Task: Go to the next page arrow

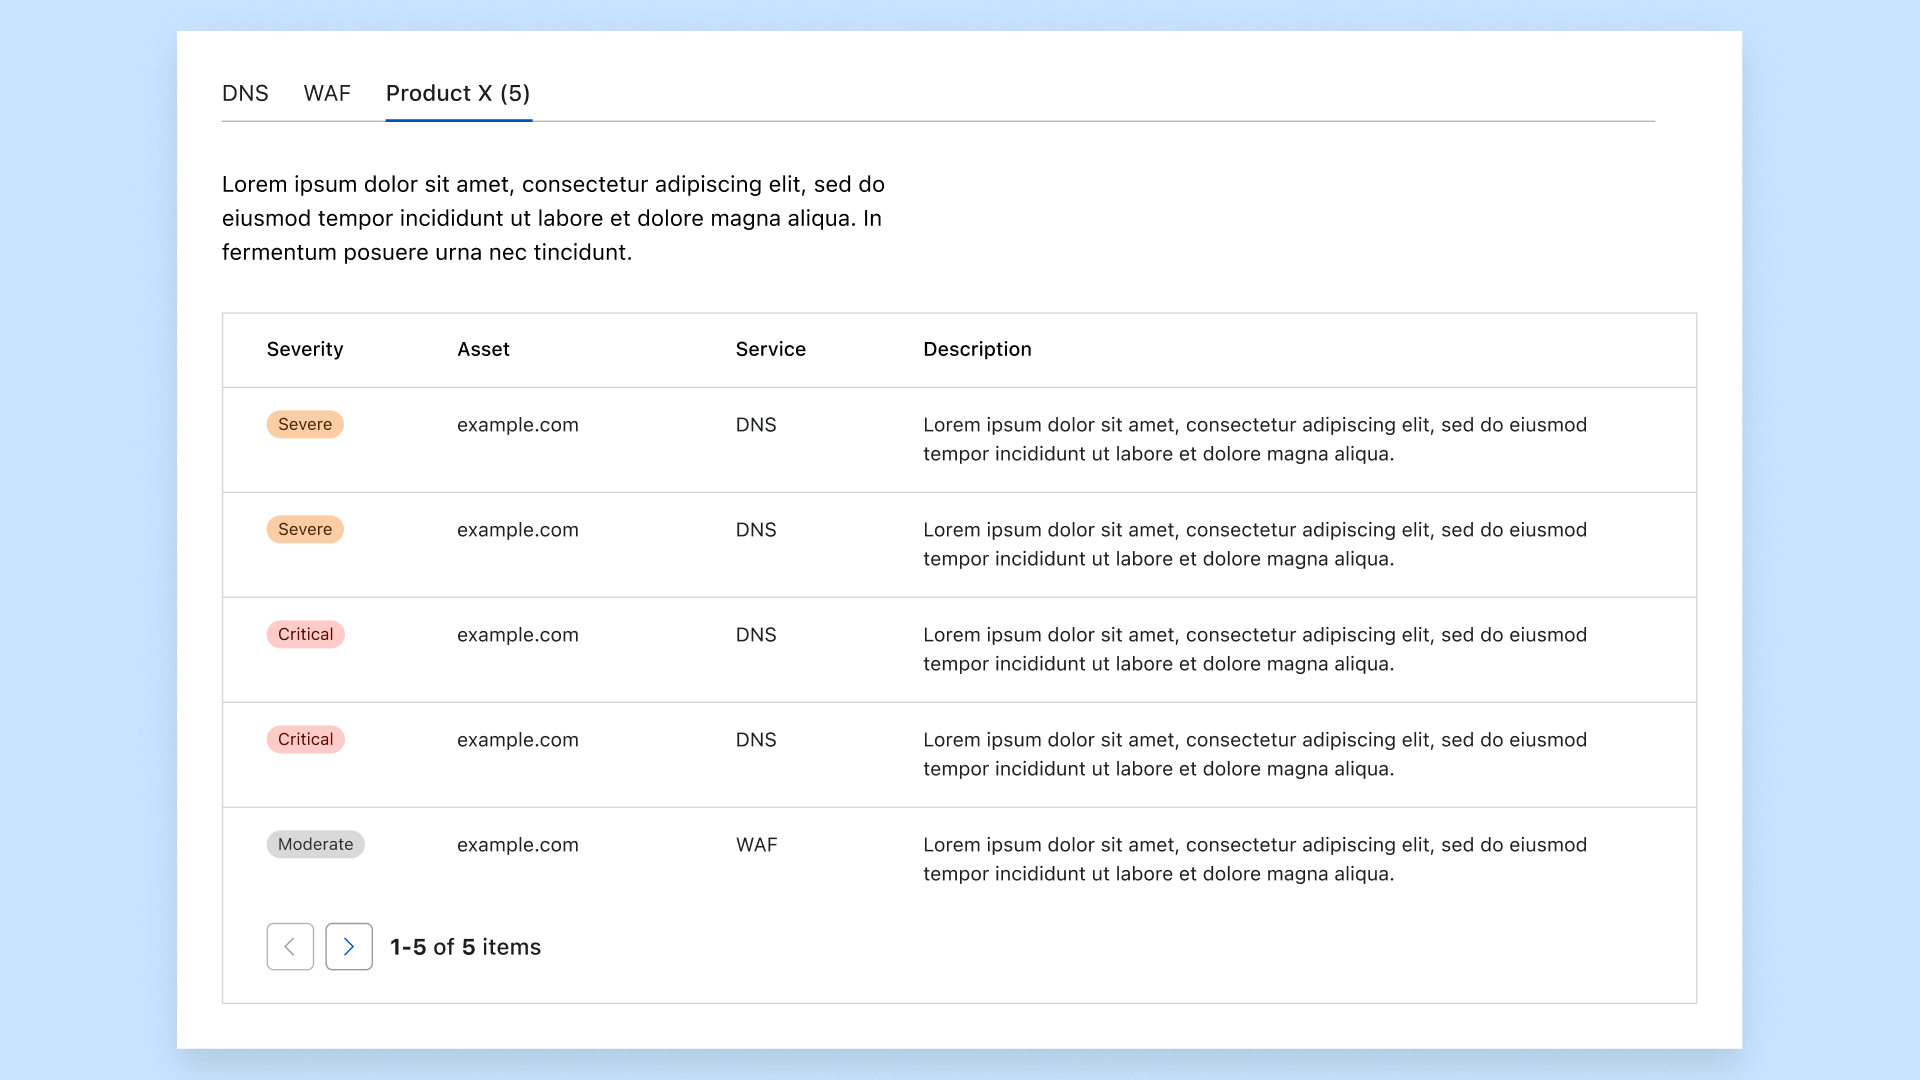Action: pyautogui.click(x=348, y=946)
